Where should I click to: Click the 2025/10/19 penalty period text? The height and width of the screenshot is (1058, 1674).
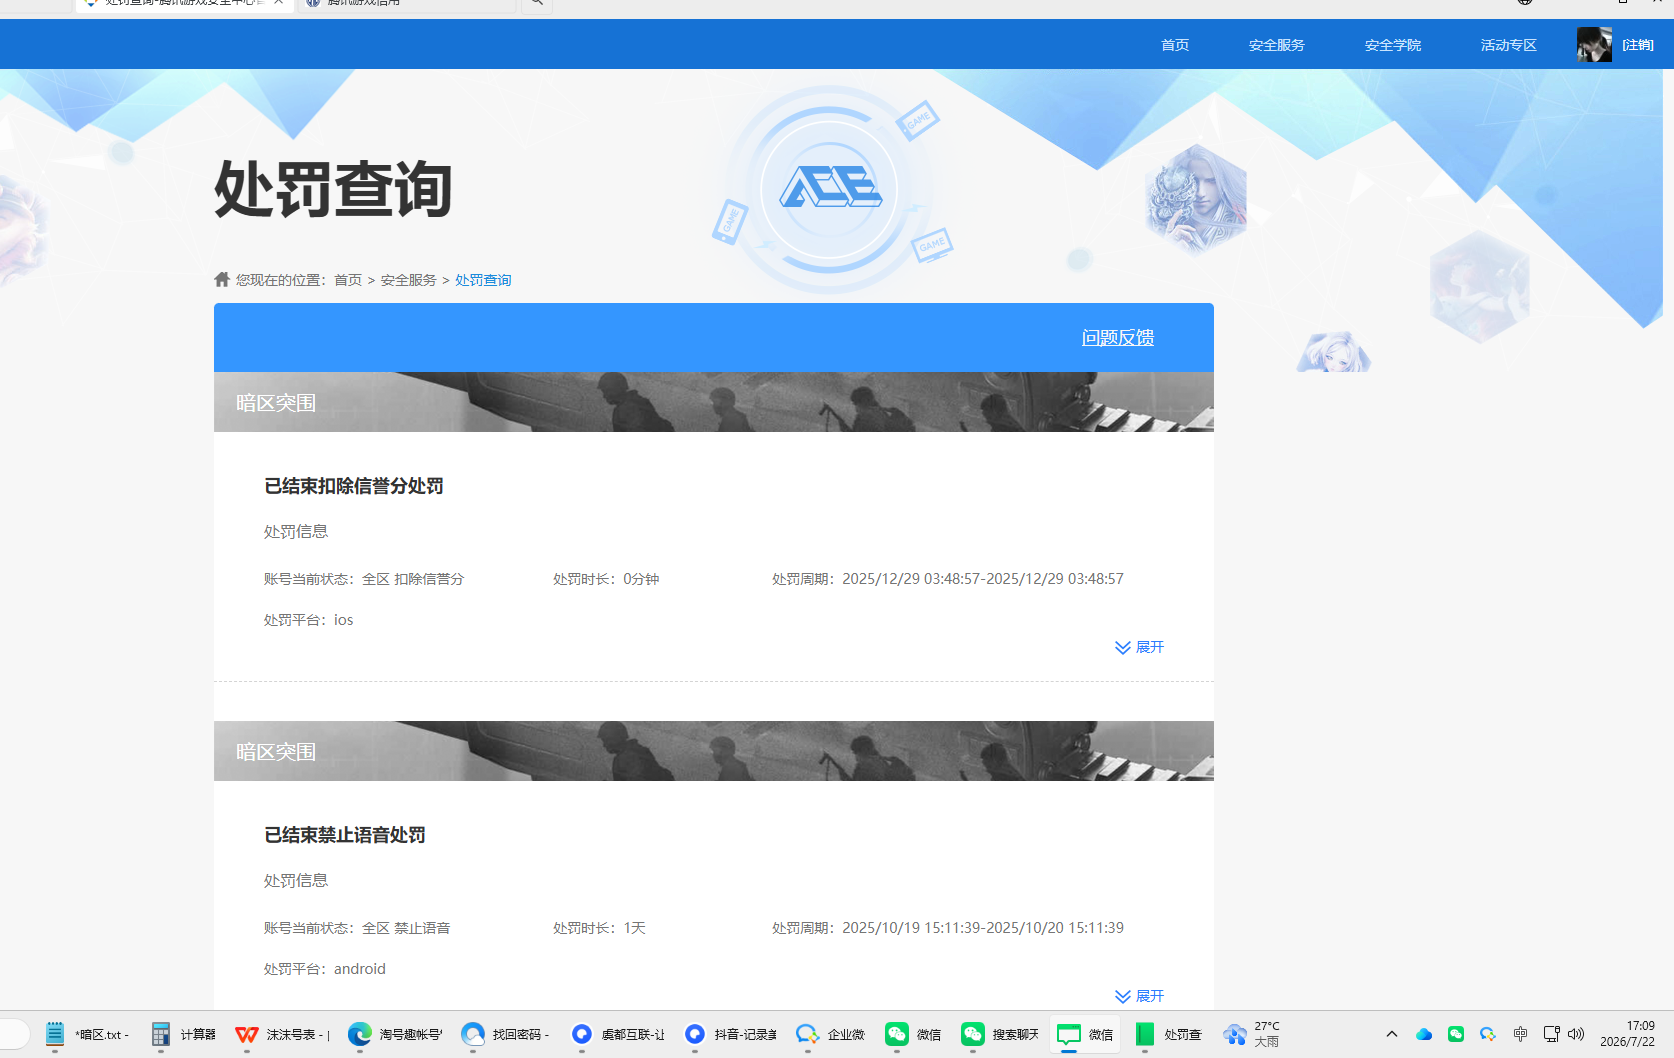tap(948, 928)
